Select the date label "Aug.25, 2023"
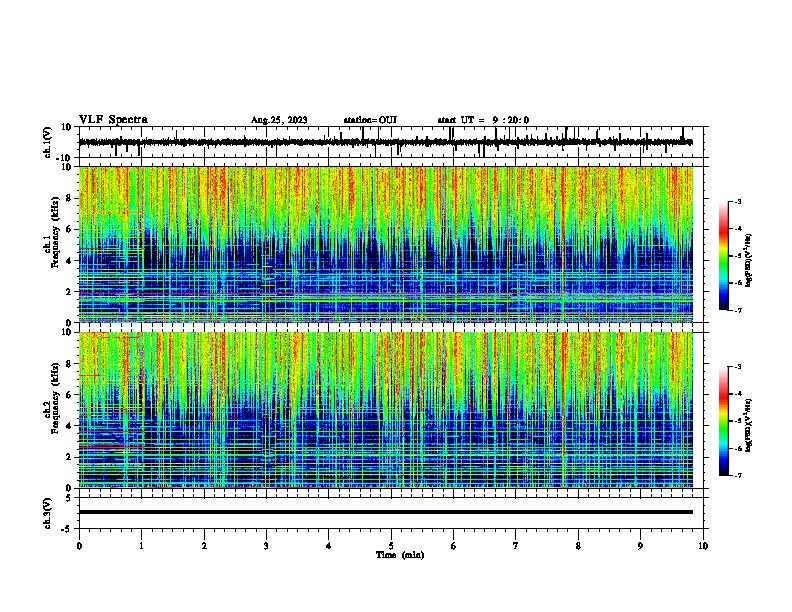Viewport: 792px width, 612px height. coord(279,120)
